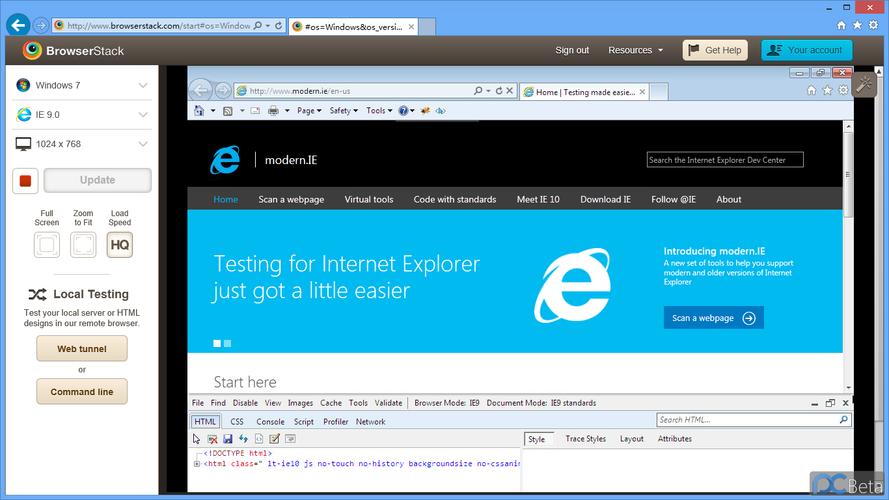This screenshot has width=889, height=500.
Task: Click the outer browser refresh icon
Action: (x=278, y=26)
